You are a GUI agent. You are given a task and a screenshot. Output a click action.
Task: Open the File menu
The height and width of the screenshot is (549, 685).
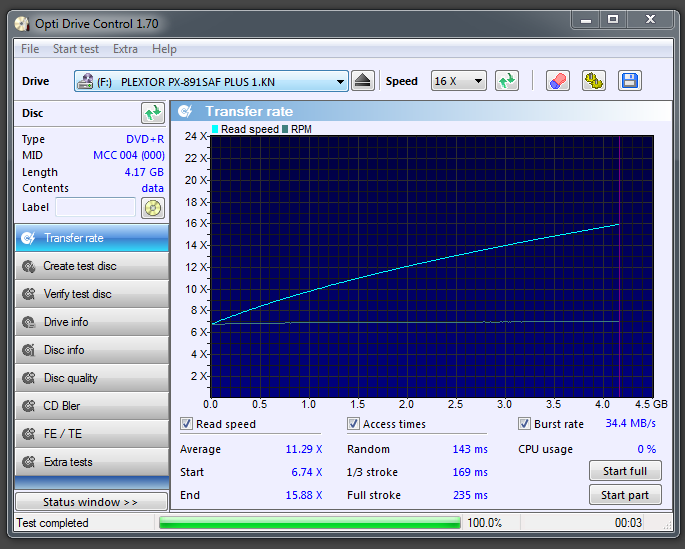30,49
